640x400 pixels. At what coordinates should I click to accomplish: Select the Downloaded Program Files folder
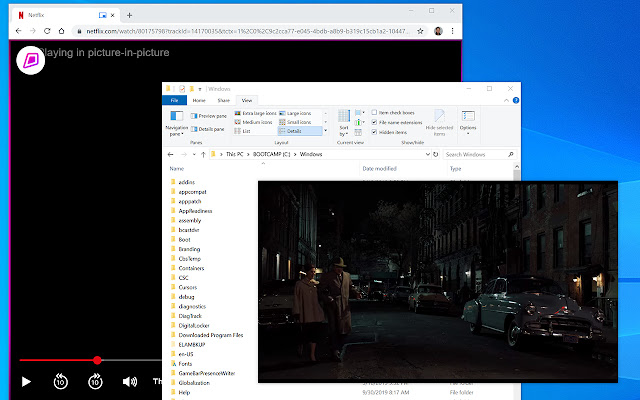point(207,335)
